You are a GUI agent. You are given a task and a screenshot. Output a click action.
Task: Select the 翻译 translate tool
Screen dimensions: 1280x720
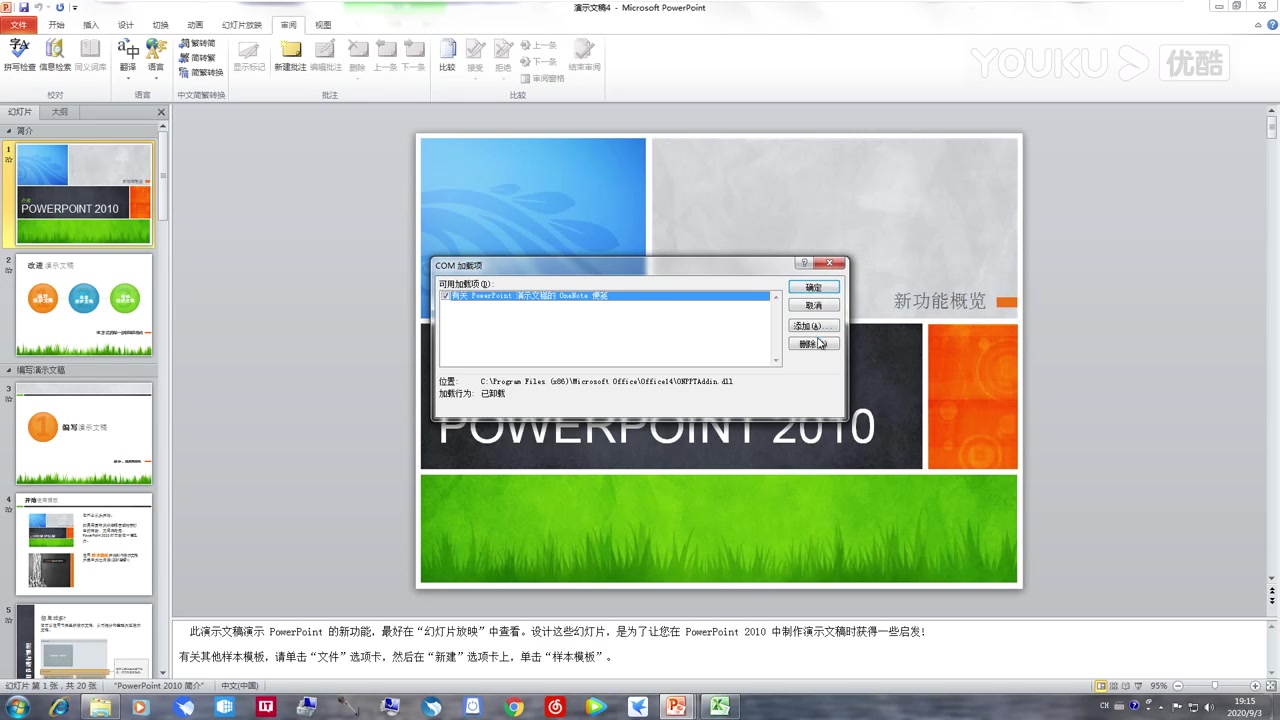[128, 55]
